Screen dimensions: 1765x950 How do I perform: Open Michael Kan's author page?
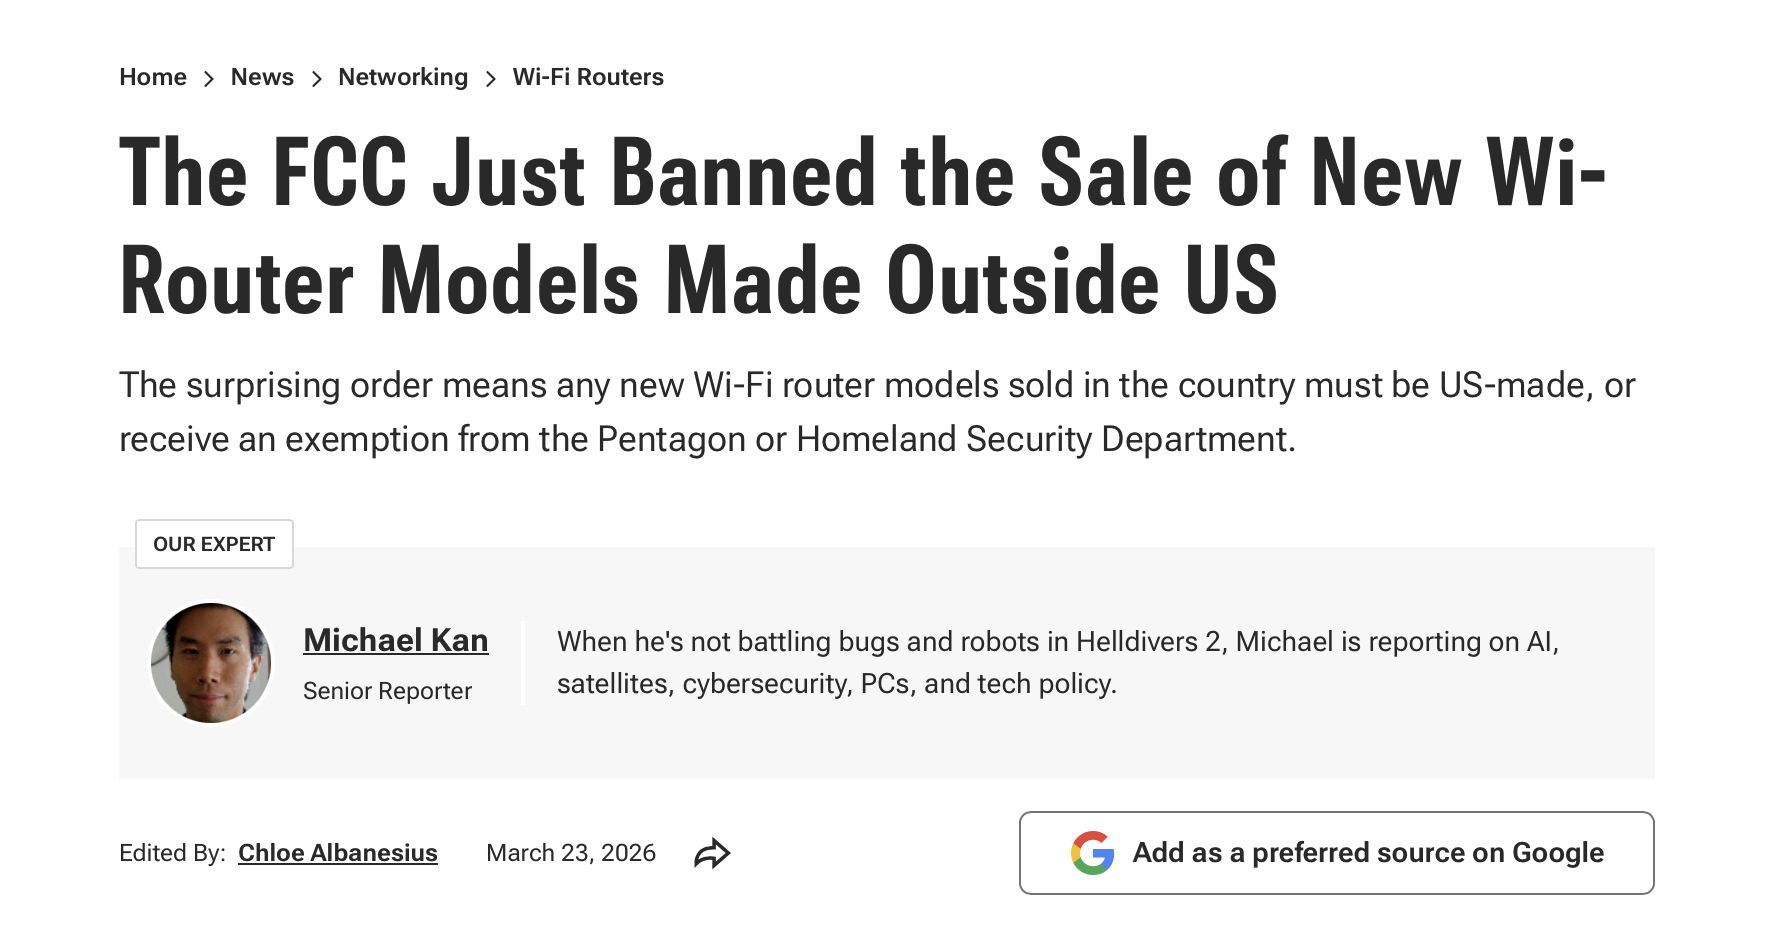tap(395, 640)
